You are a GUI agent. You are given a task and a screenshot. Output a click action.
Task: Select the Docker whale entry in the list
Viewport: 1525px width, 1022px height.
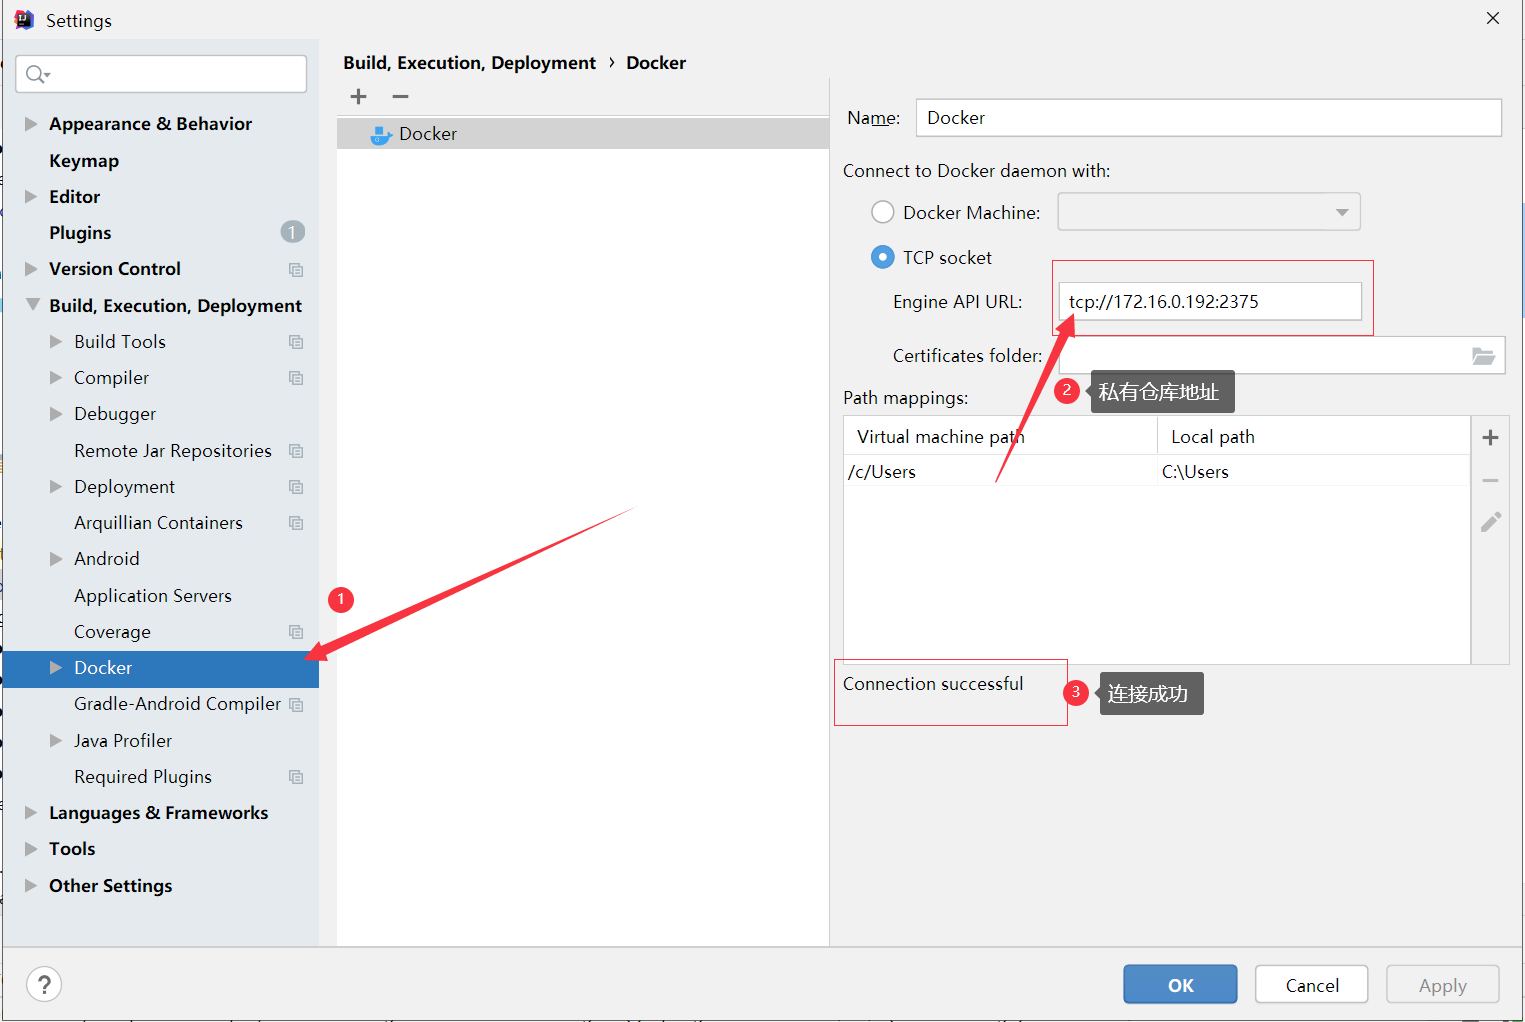pos(583,134)
